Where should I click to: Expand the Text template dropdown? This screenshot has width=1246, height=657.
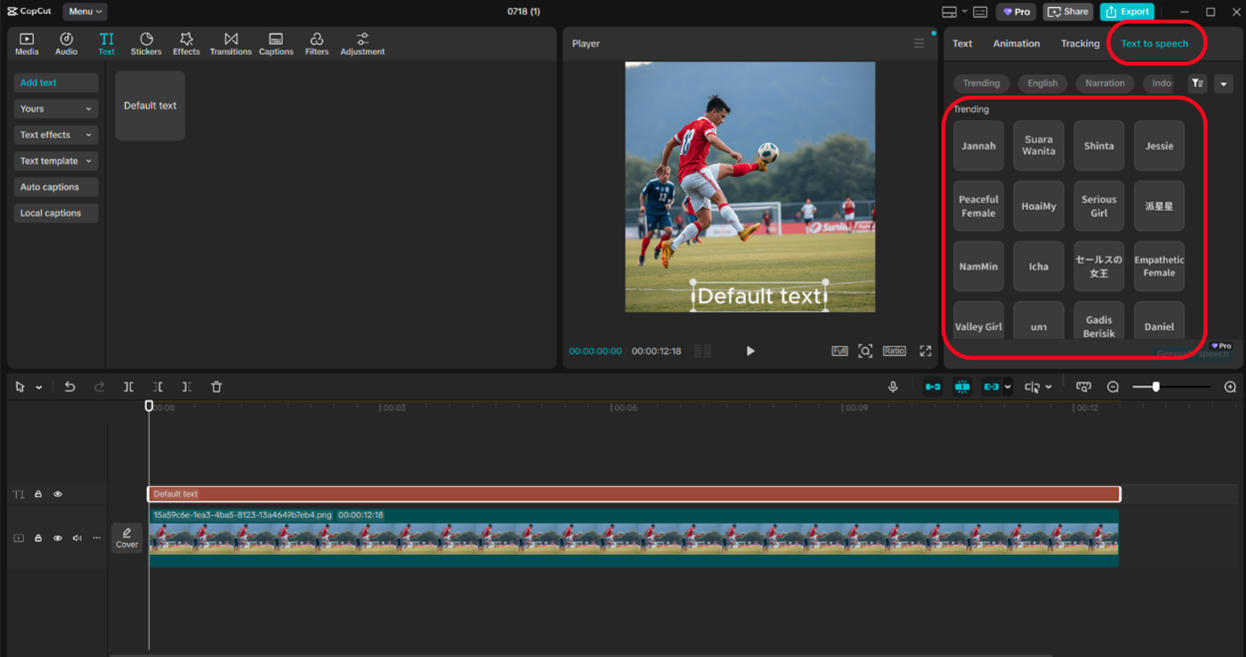tap(56, 161)
